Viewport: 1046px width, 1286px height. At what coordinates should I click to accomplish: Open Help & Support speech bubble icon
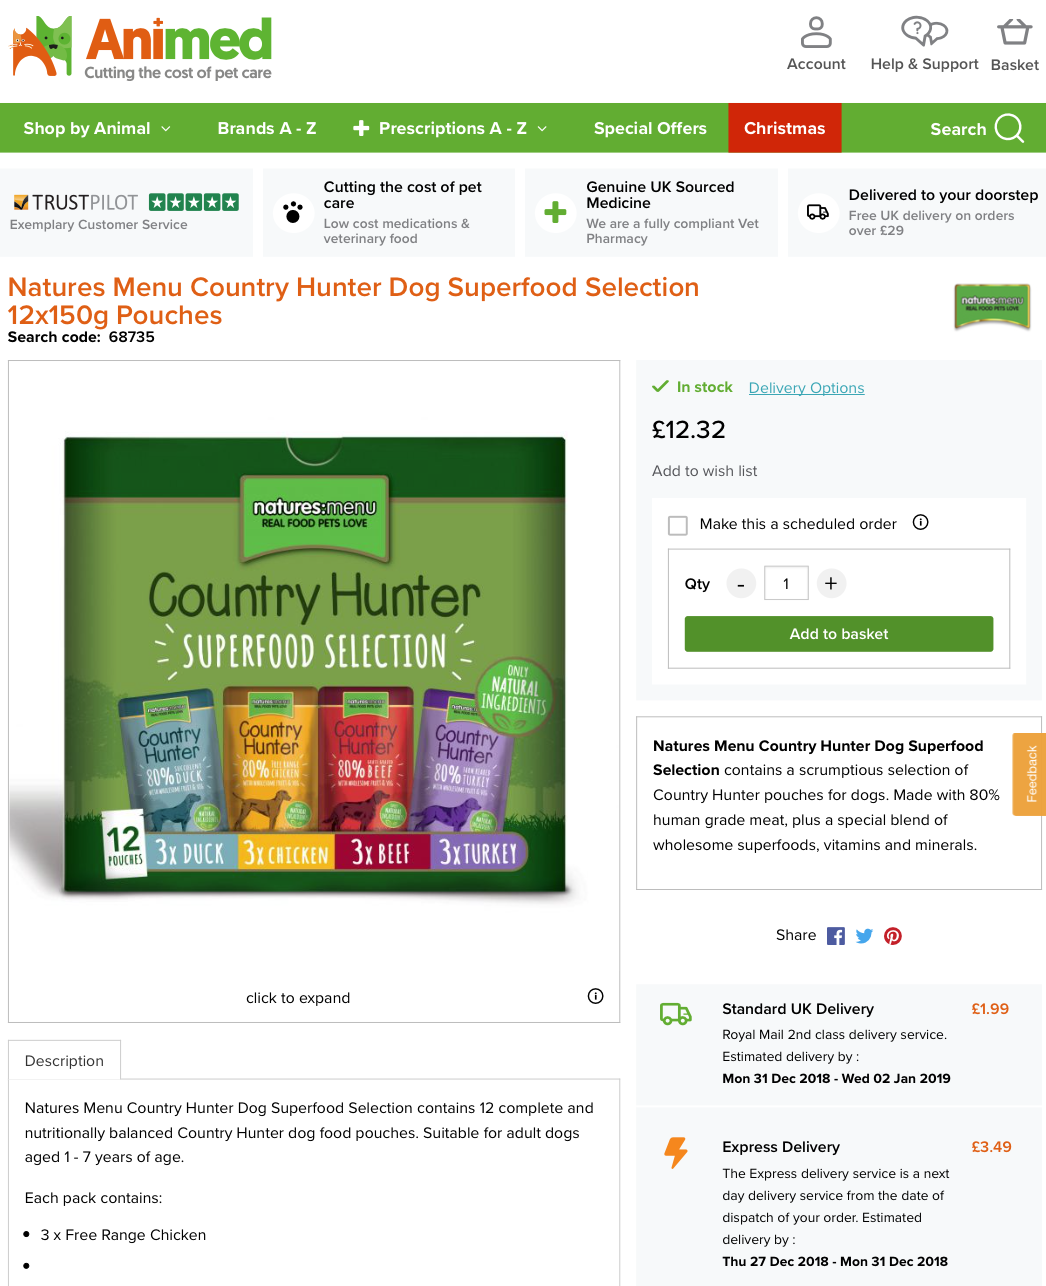[x=924, y=31]
